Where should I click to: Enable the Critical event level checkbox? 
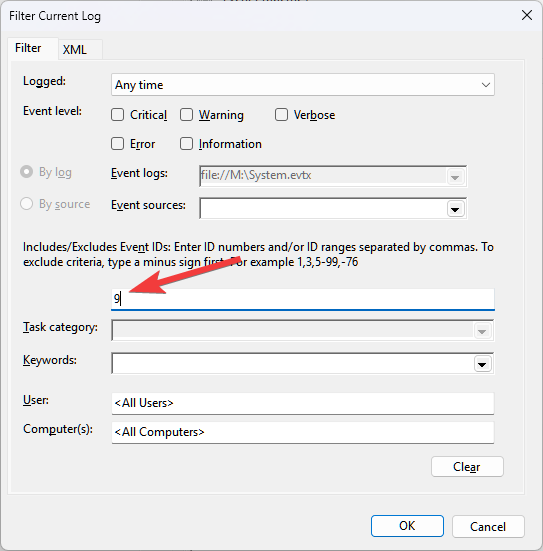[117, 115]
